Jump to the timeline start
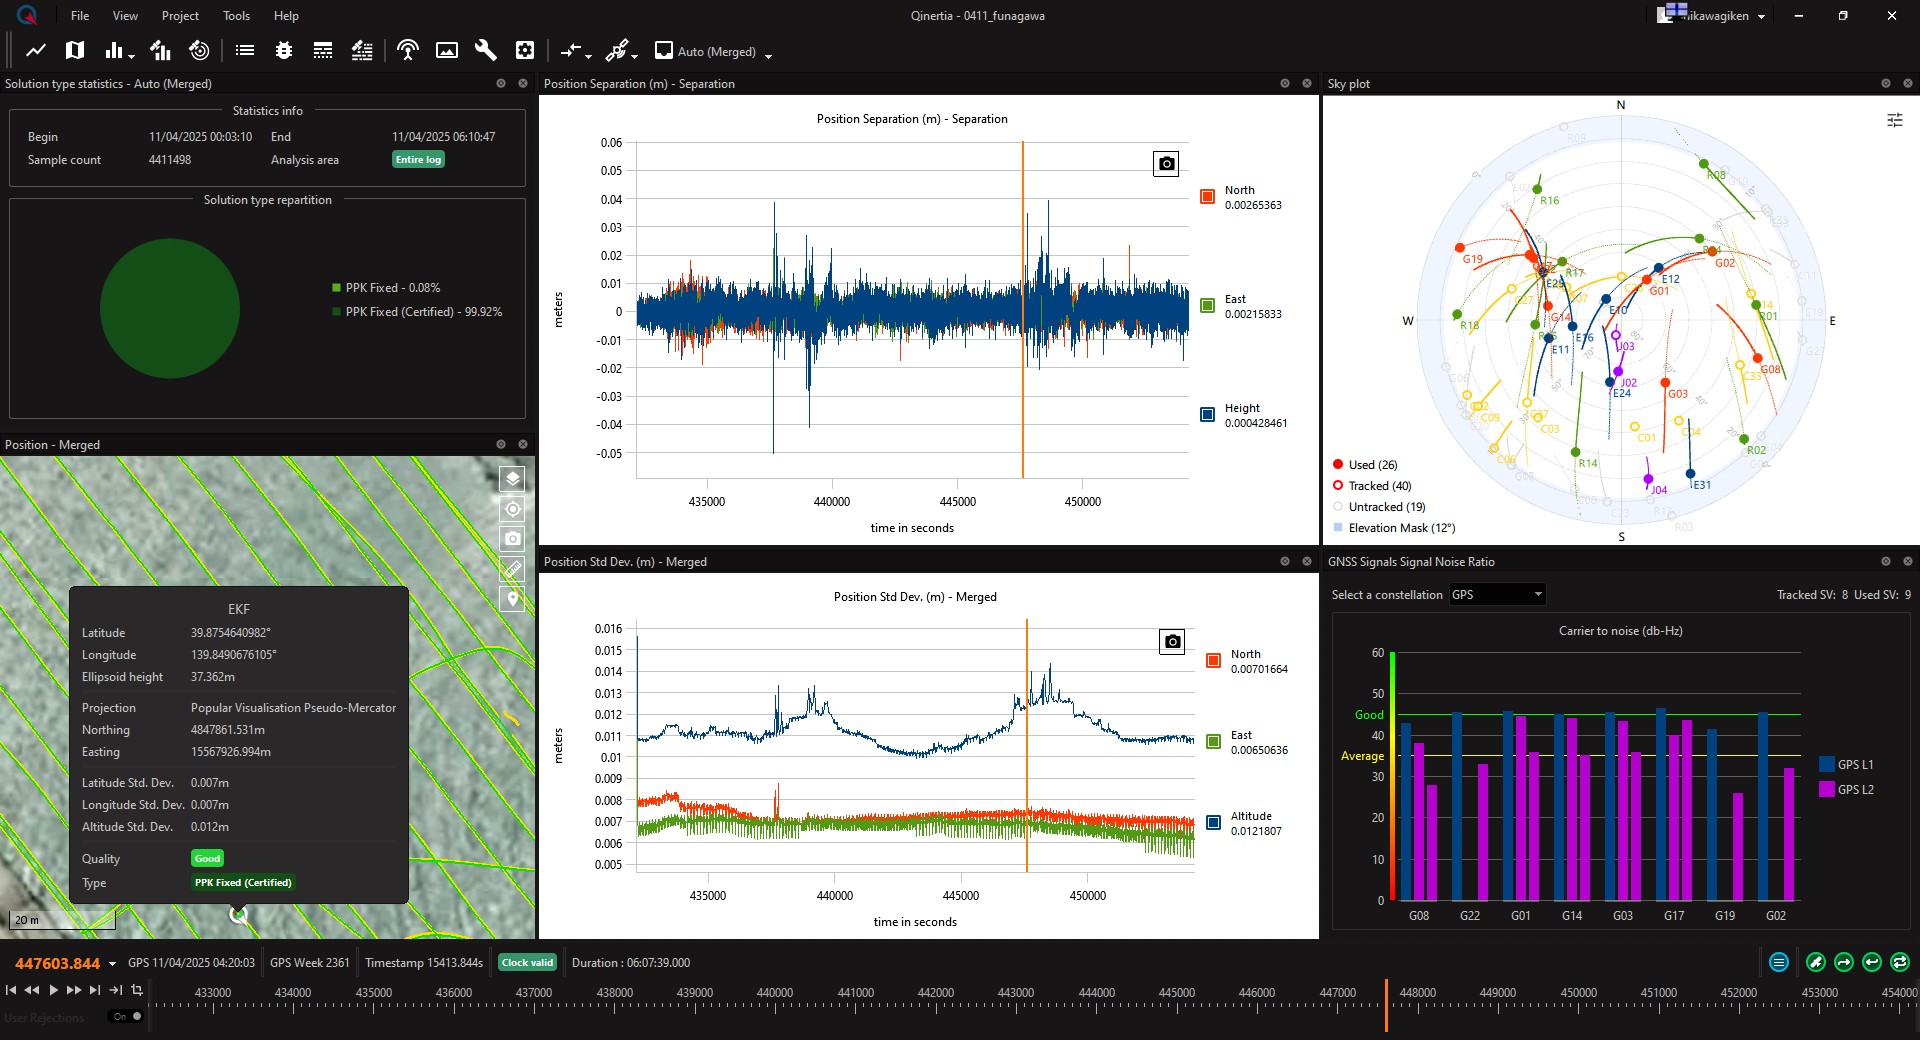 tap(11, 990)
